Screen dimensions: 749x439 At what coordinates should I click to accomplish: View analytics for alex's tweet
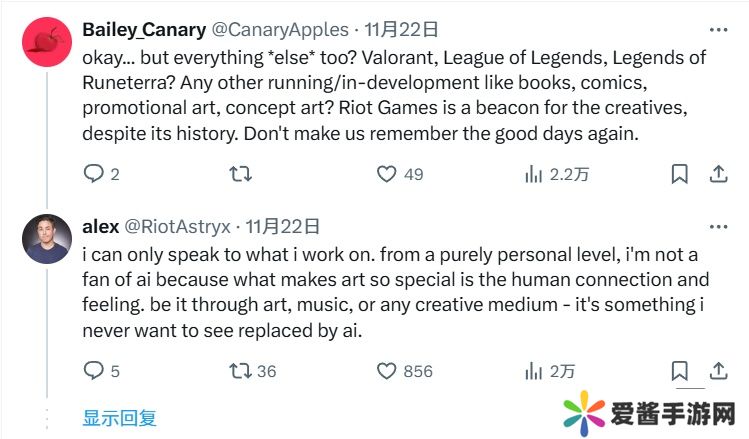[x=534, y=371]
